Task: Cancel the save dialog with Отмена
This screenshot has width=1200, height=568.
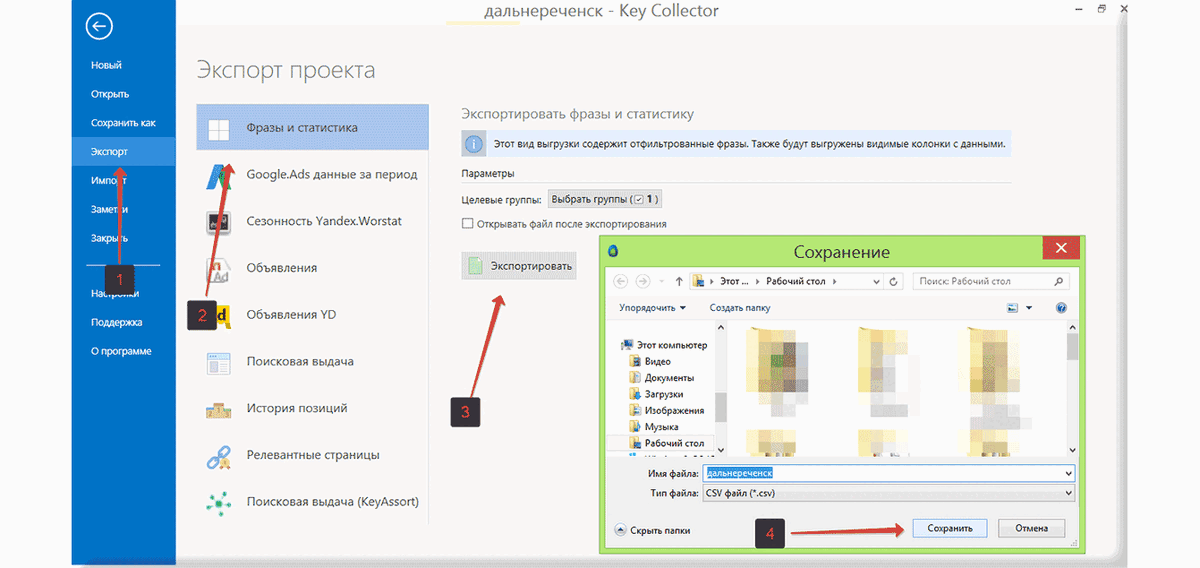Action: [1031, 528]
